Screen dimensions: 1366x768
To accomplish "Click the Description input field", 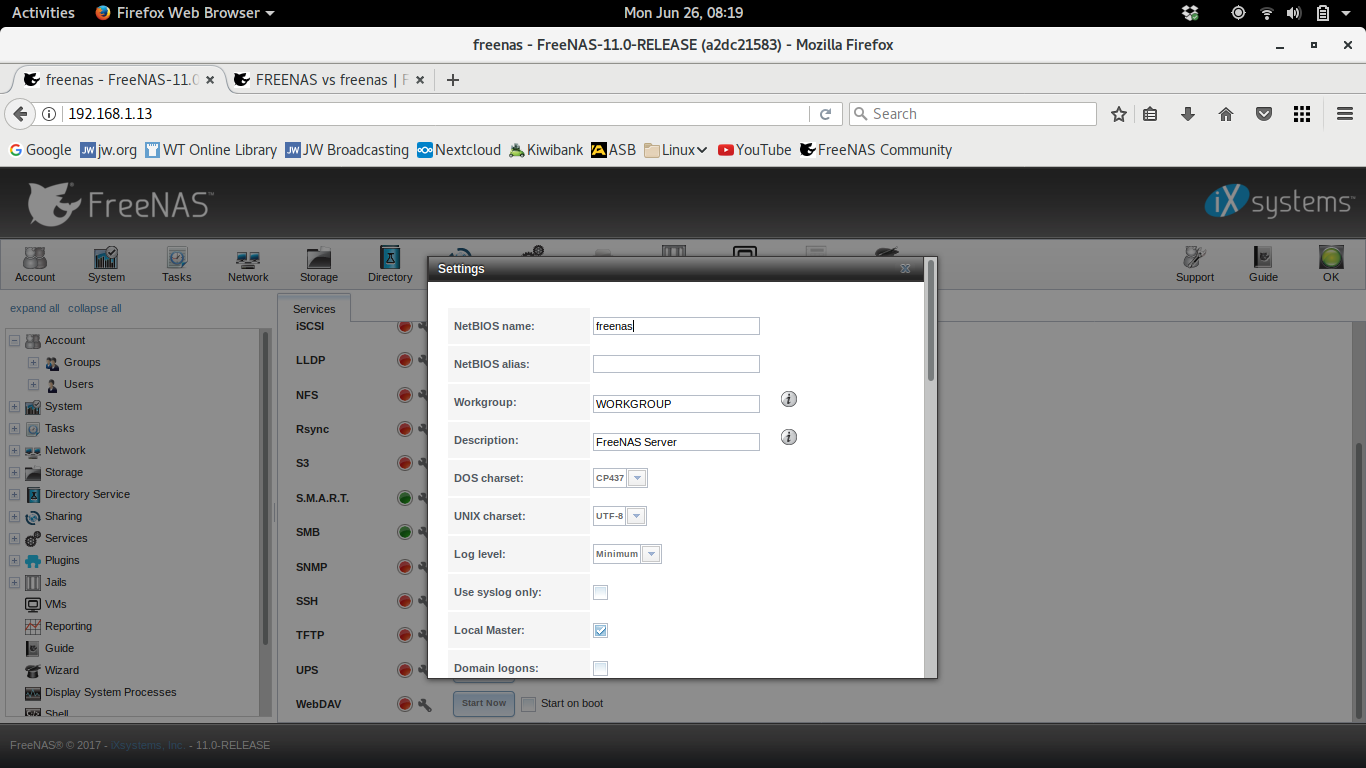I will 676,442.
